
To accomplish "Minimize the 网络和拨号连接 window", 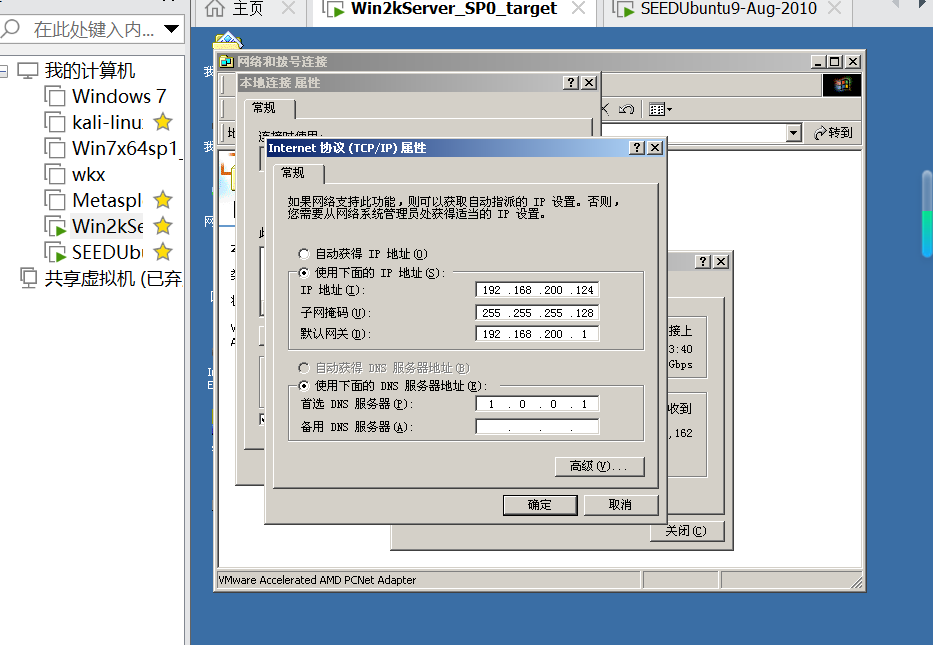I will tap(818, 62).
